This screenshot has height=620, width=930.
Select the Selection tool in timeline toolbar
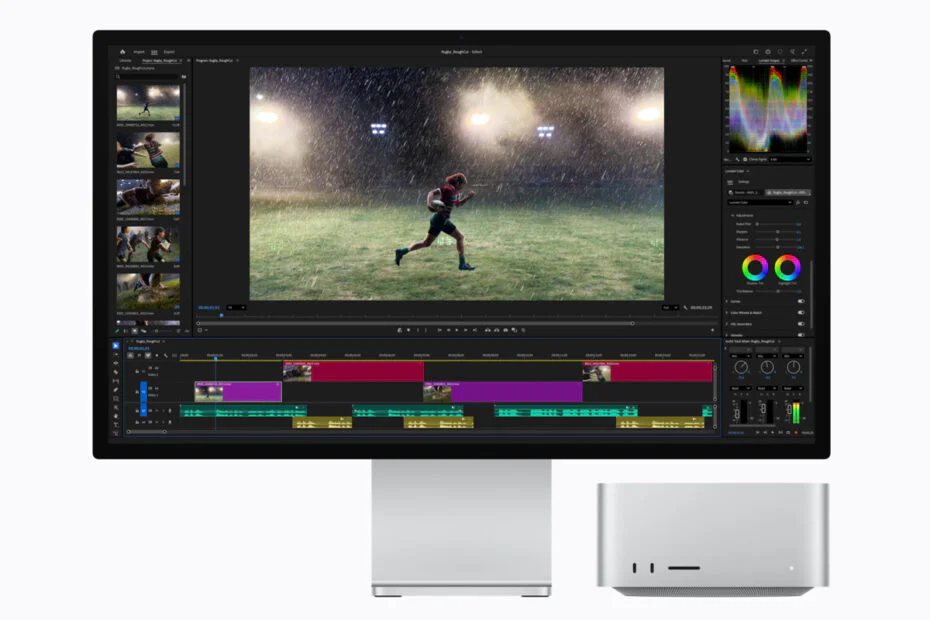[x=116, y=345]
